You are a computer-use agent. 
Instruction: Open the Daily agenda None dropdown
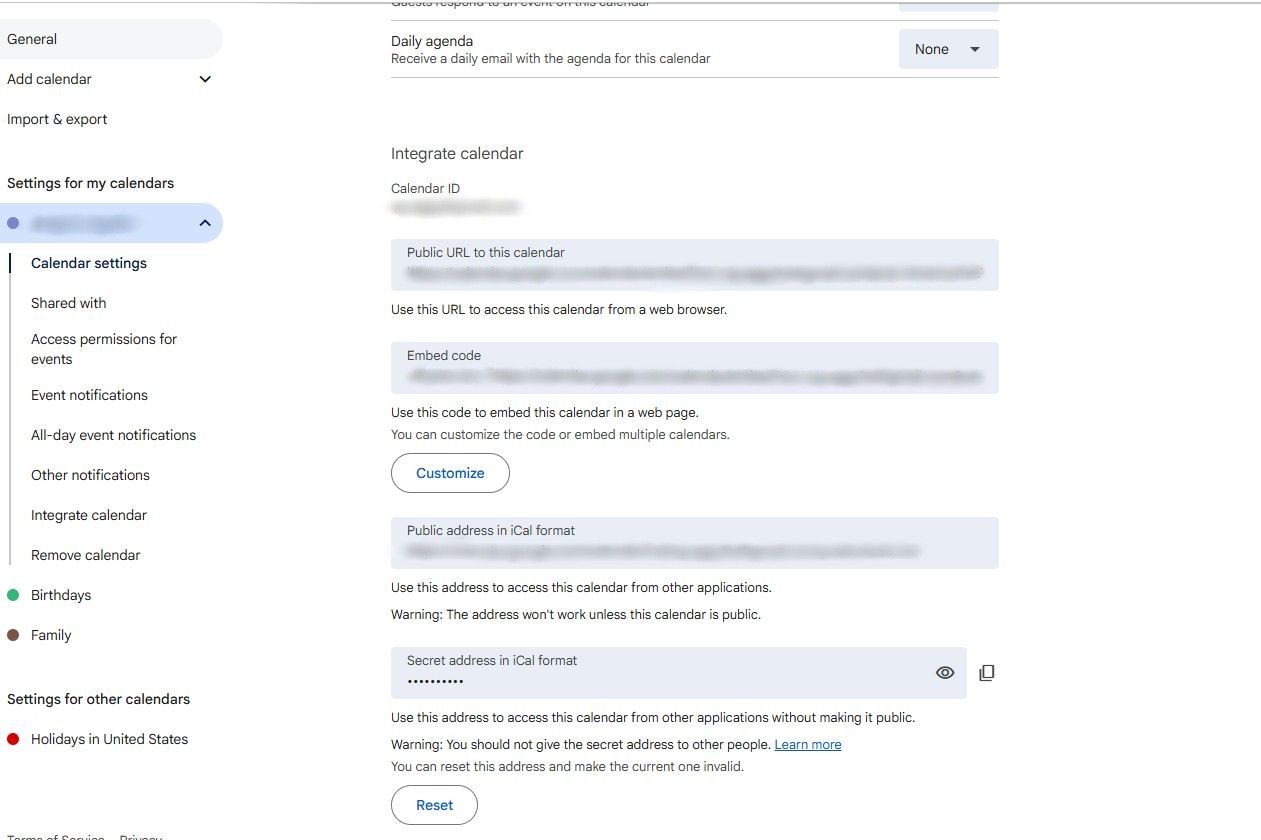point(949,49)
